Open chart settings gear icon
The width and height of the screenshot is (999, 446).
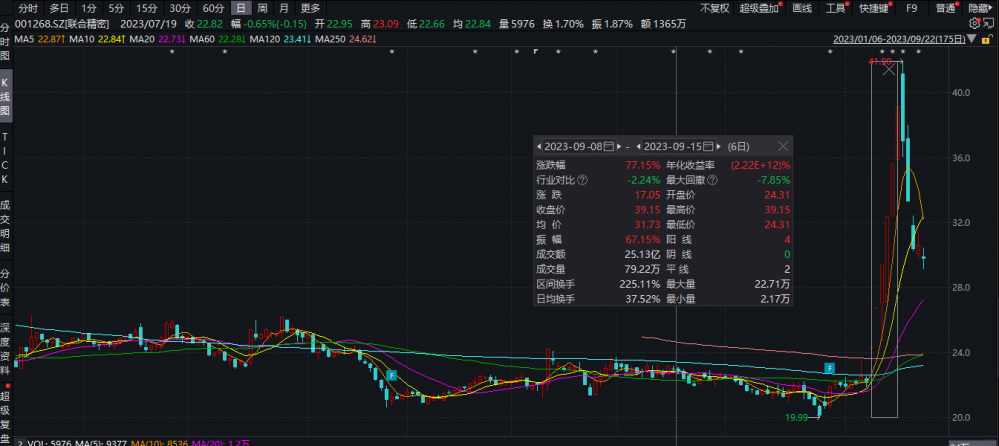[x=974, y=24]
